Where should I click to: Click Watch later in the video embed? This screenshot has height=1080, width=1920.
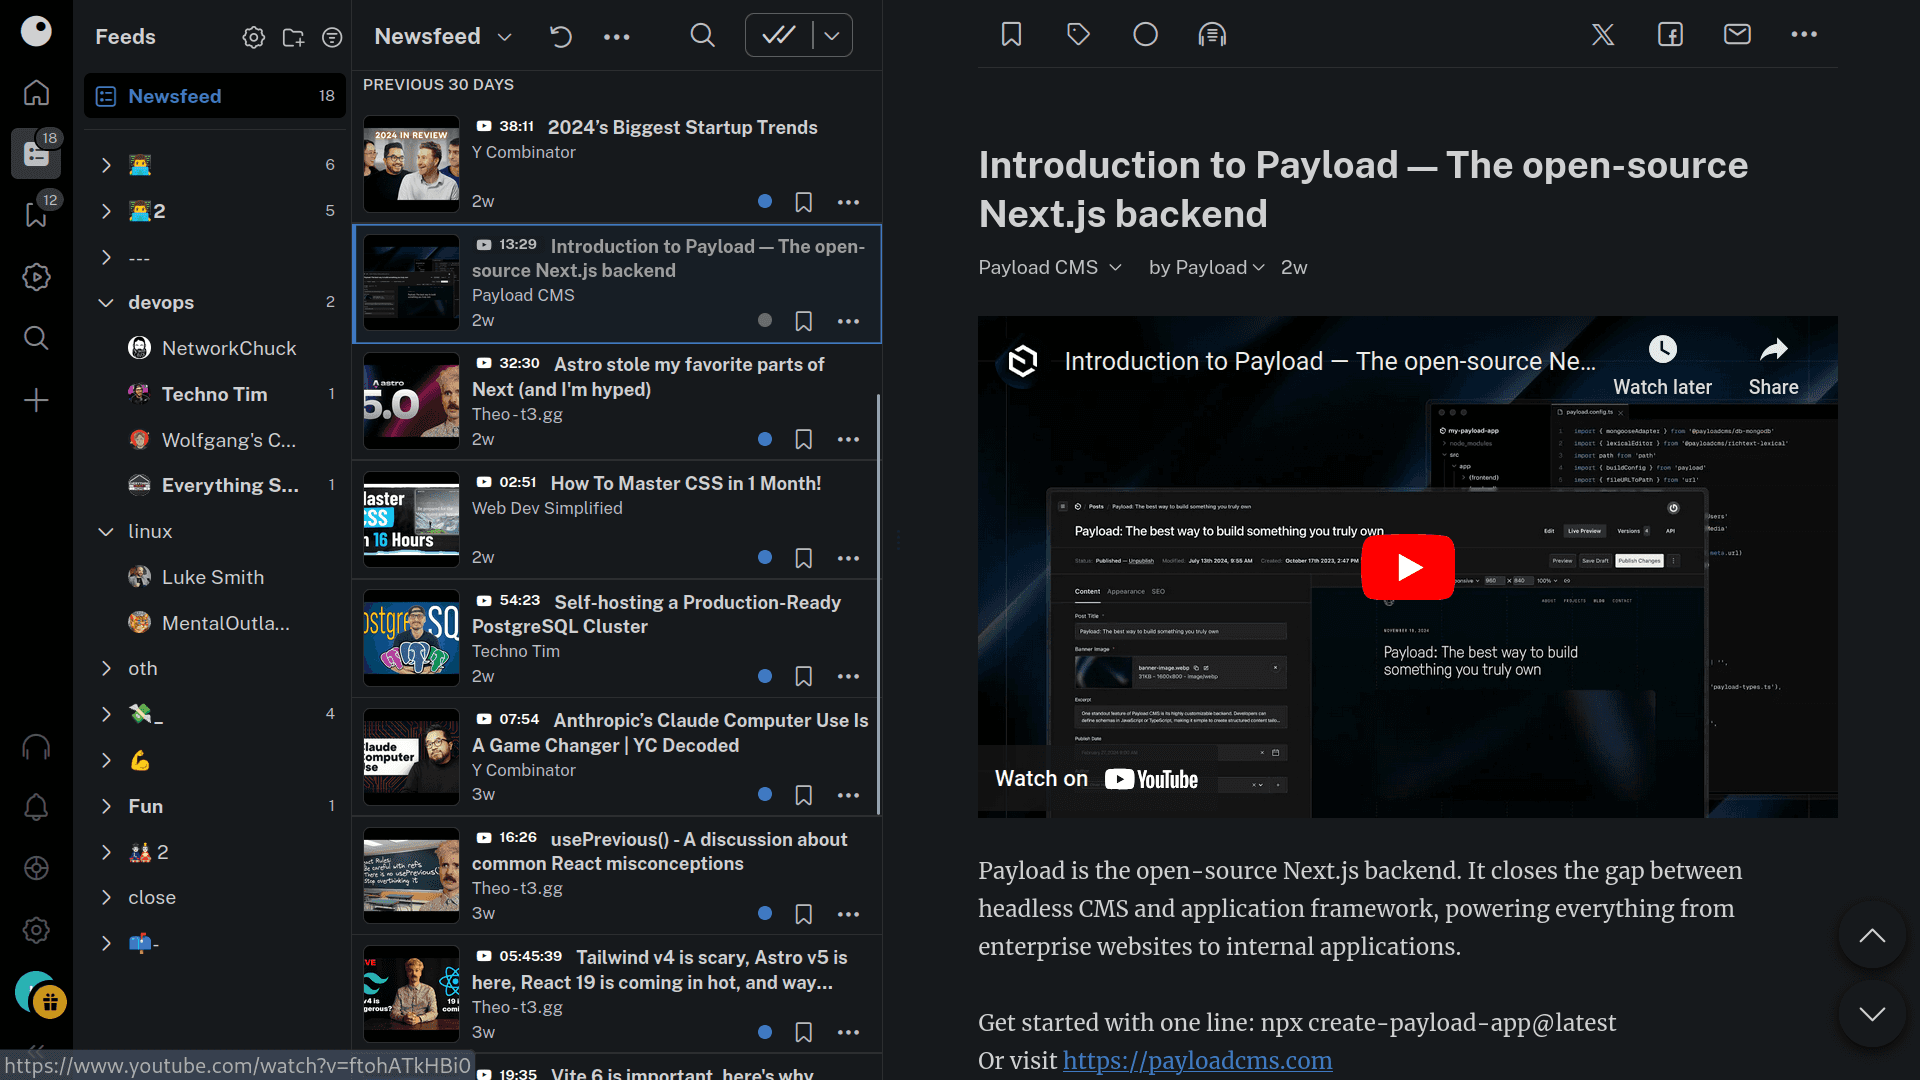point(1662,366)
